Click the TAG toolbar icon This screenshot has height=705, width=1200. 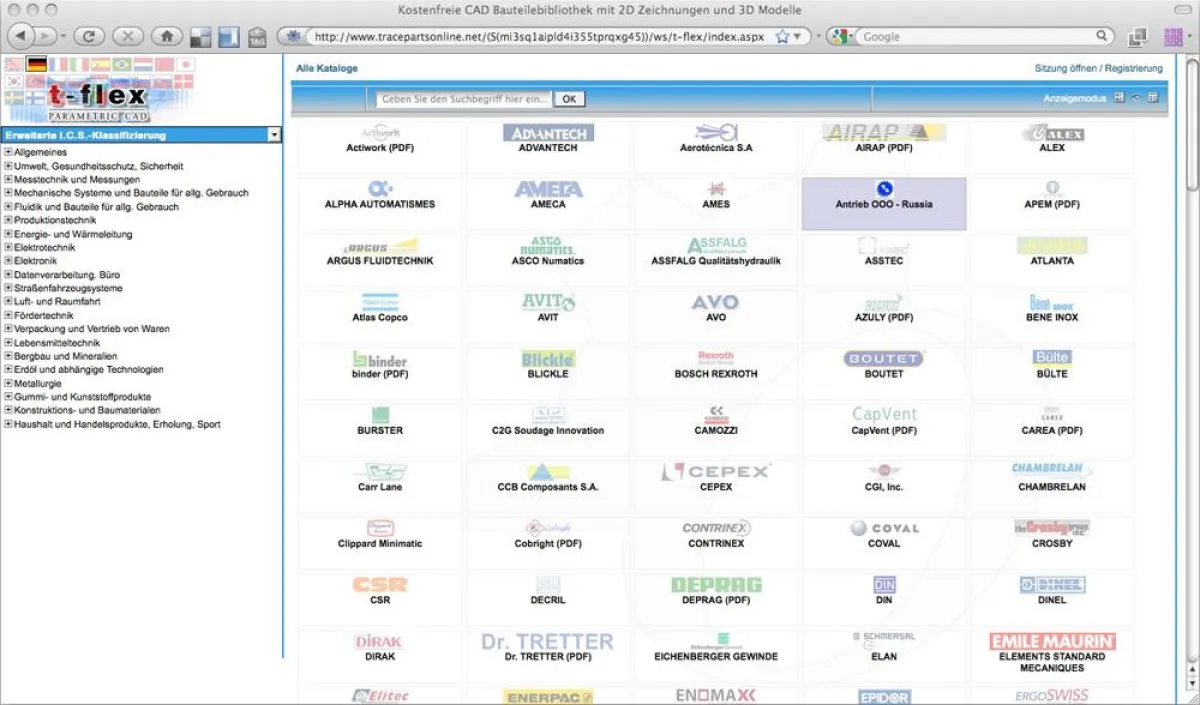(257, 37)
